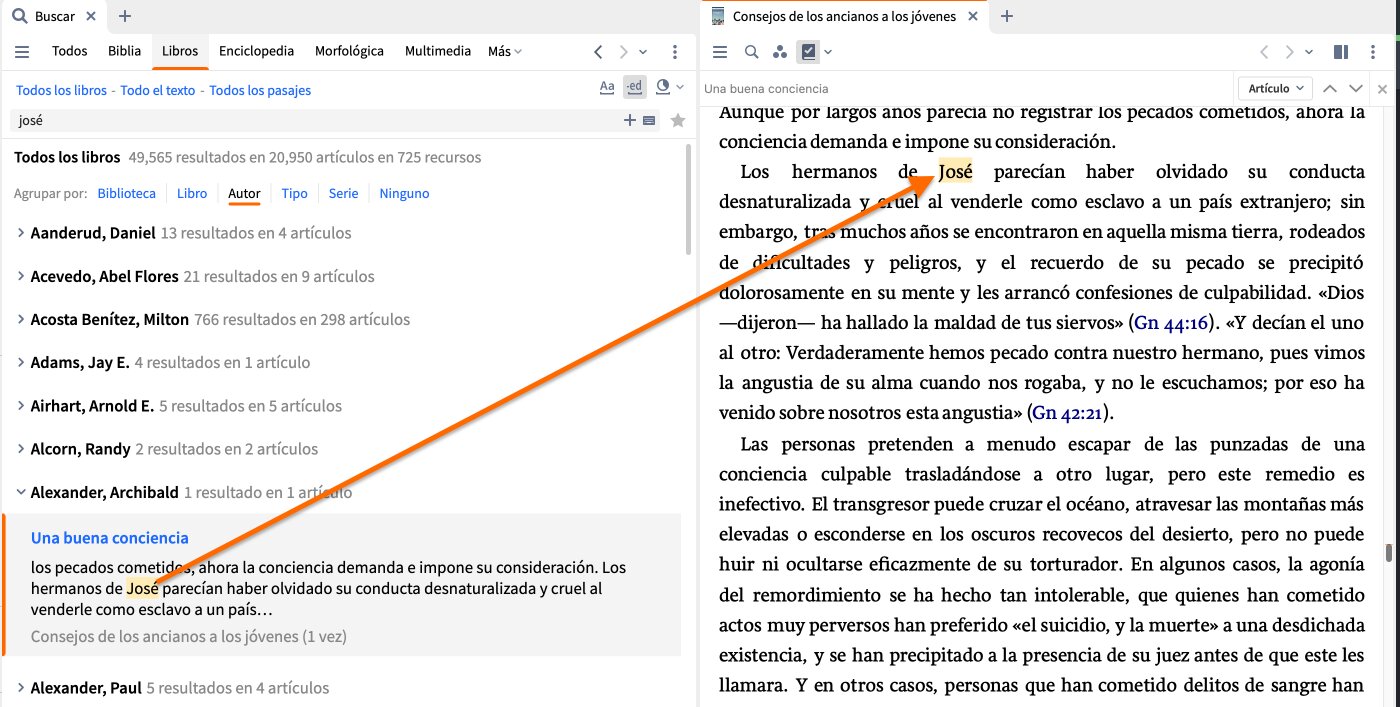The width and height of the screenshot is (1400, 707).
Task: Go to previous article with up arrow
Action: tap(1330, 88)
